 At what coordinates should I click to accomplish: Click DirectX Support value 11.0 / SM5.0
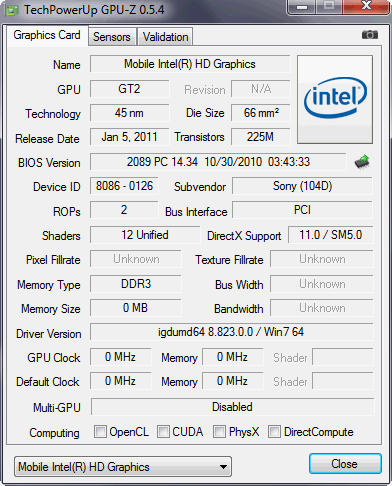click(331, 235)
